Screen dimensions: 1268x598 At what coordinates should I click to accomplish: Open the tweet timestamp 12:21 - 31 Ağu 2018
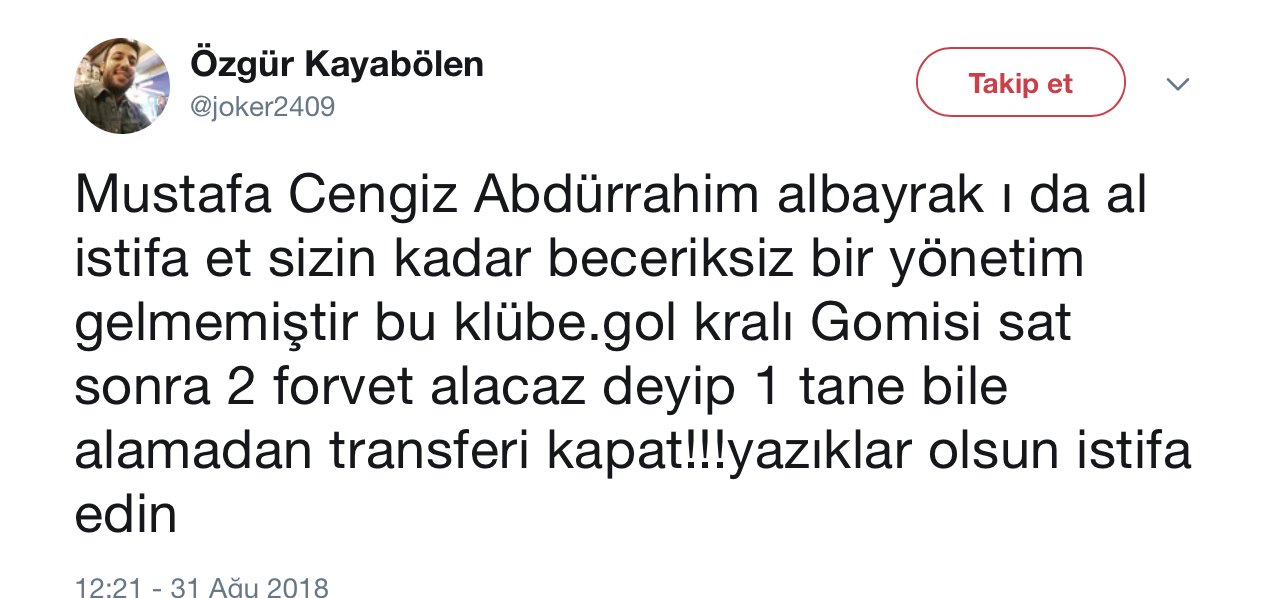pyautogui.click(x=202, y=586)
